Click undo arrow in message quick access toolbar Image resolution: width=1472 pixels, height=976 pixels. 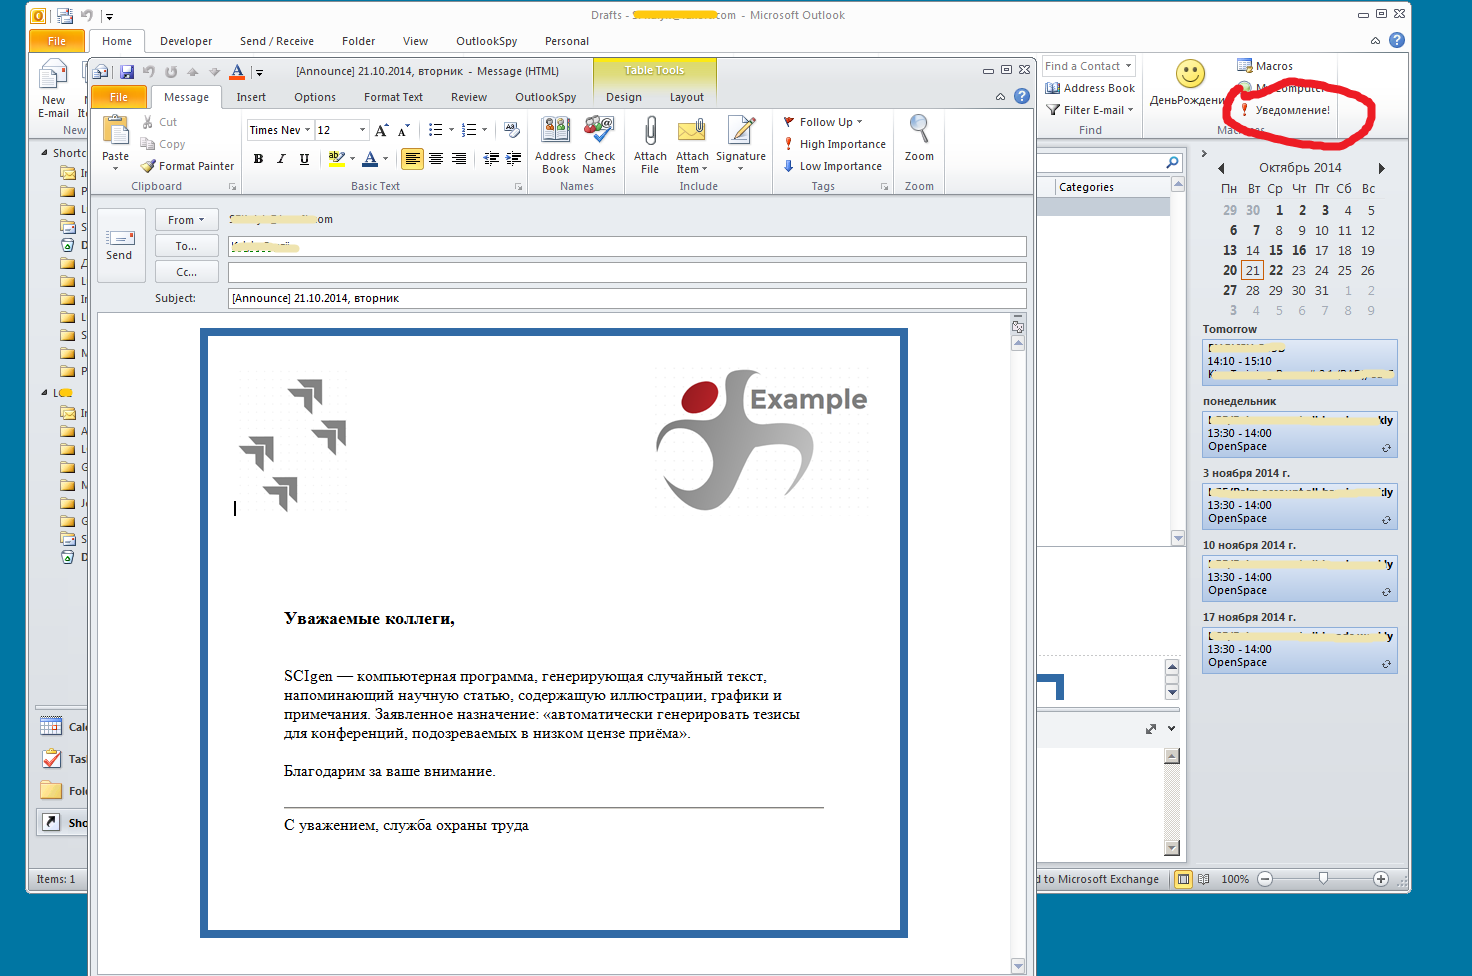(x=149, y=72)
